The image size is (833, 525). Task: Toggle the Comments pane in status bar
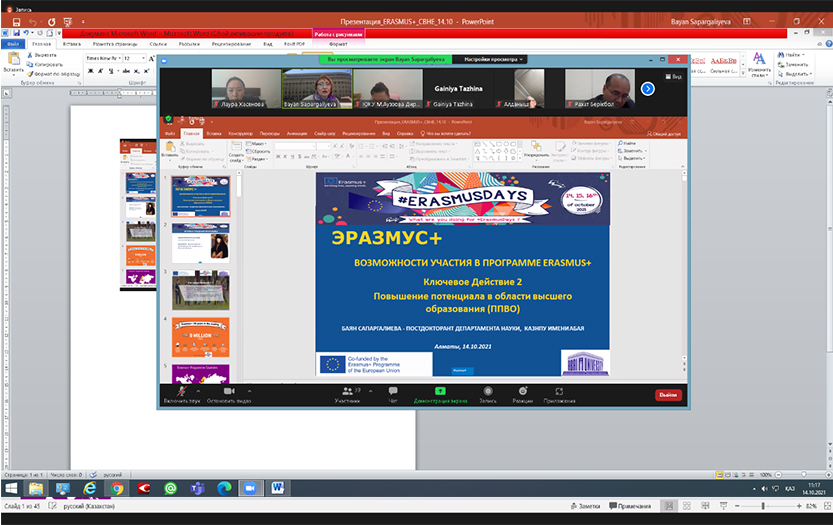632,506
